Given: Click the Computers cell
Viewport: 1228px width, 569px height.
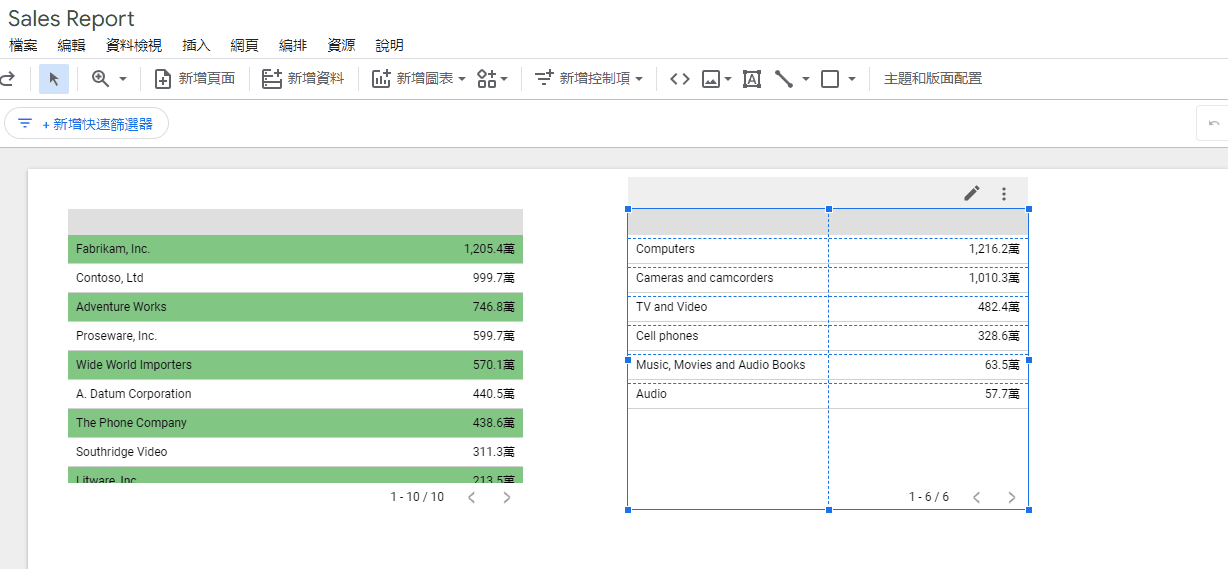Looking at the screenshot, I should tap(665, 249).
